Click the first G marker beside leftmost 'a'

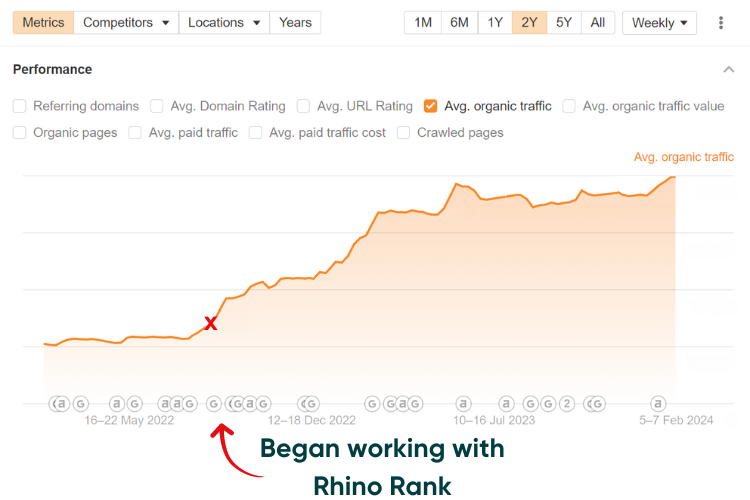pyautogui.click(x=81, y=404)
